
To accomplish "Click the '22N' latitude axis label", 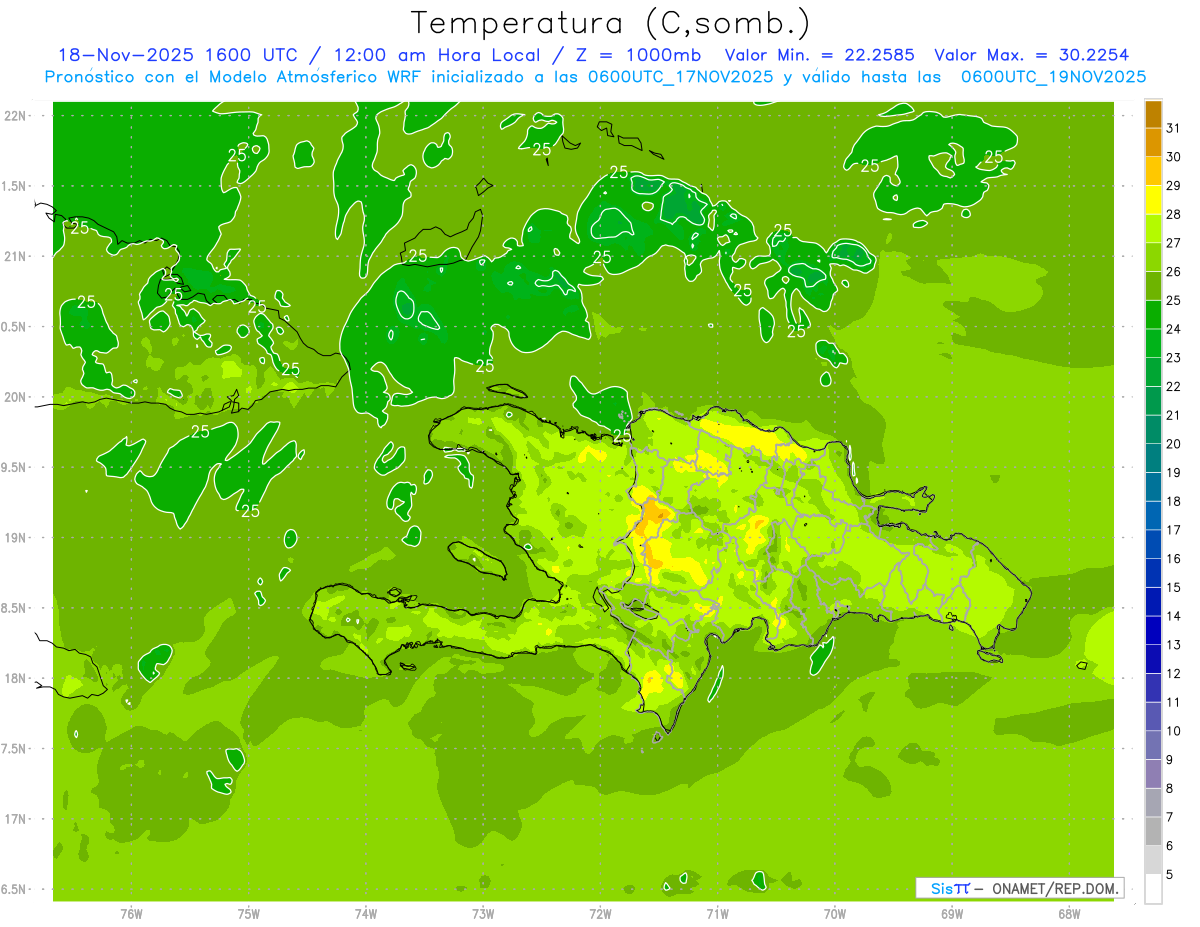I will pos(15,116).
